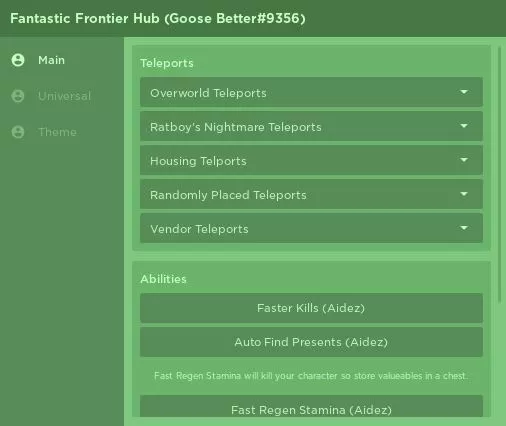506x426 pixels.
Task: Open the Randomly Placed Teleports dropdown
Action: click(311, 194)
